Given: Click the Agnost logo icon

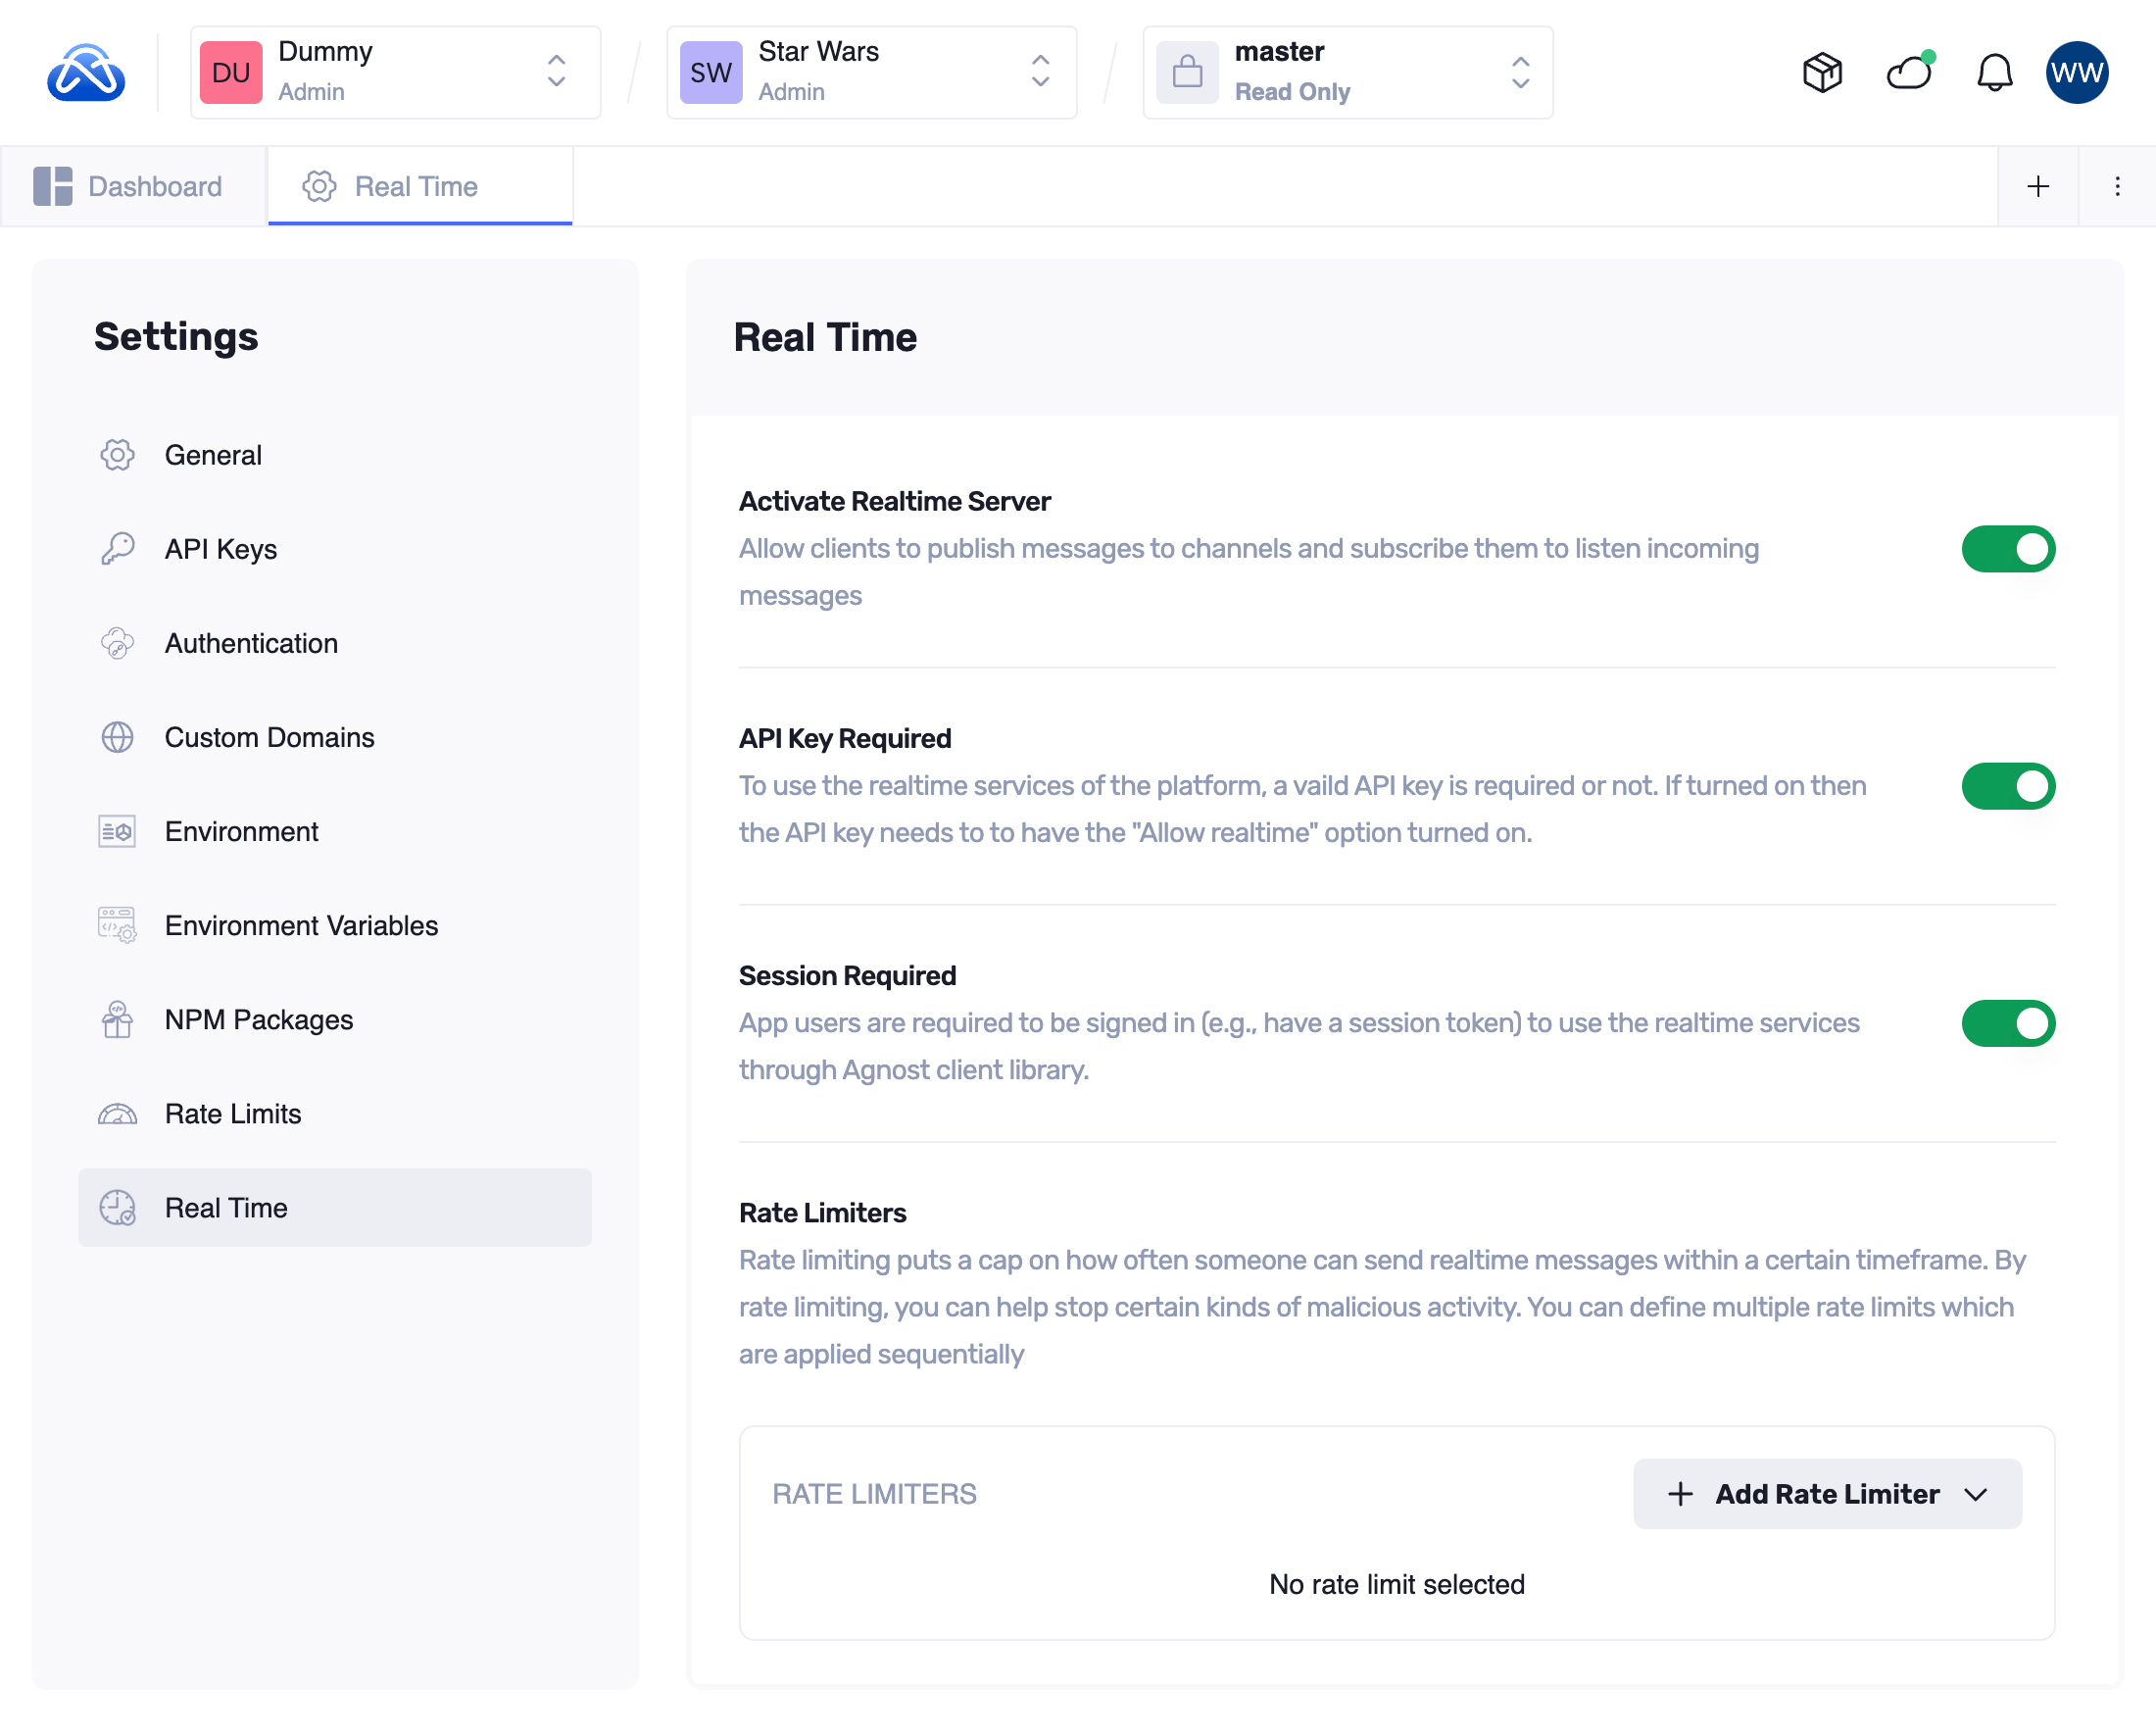Looking at the screenshot, I should 86,73.
